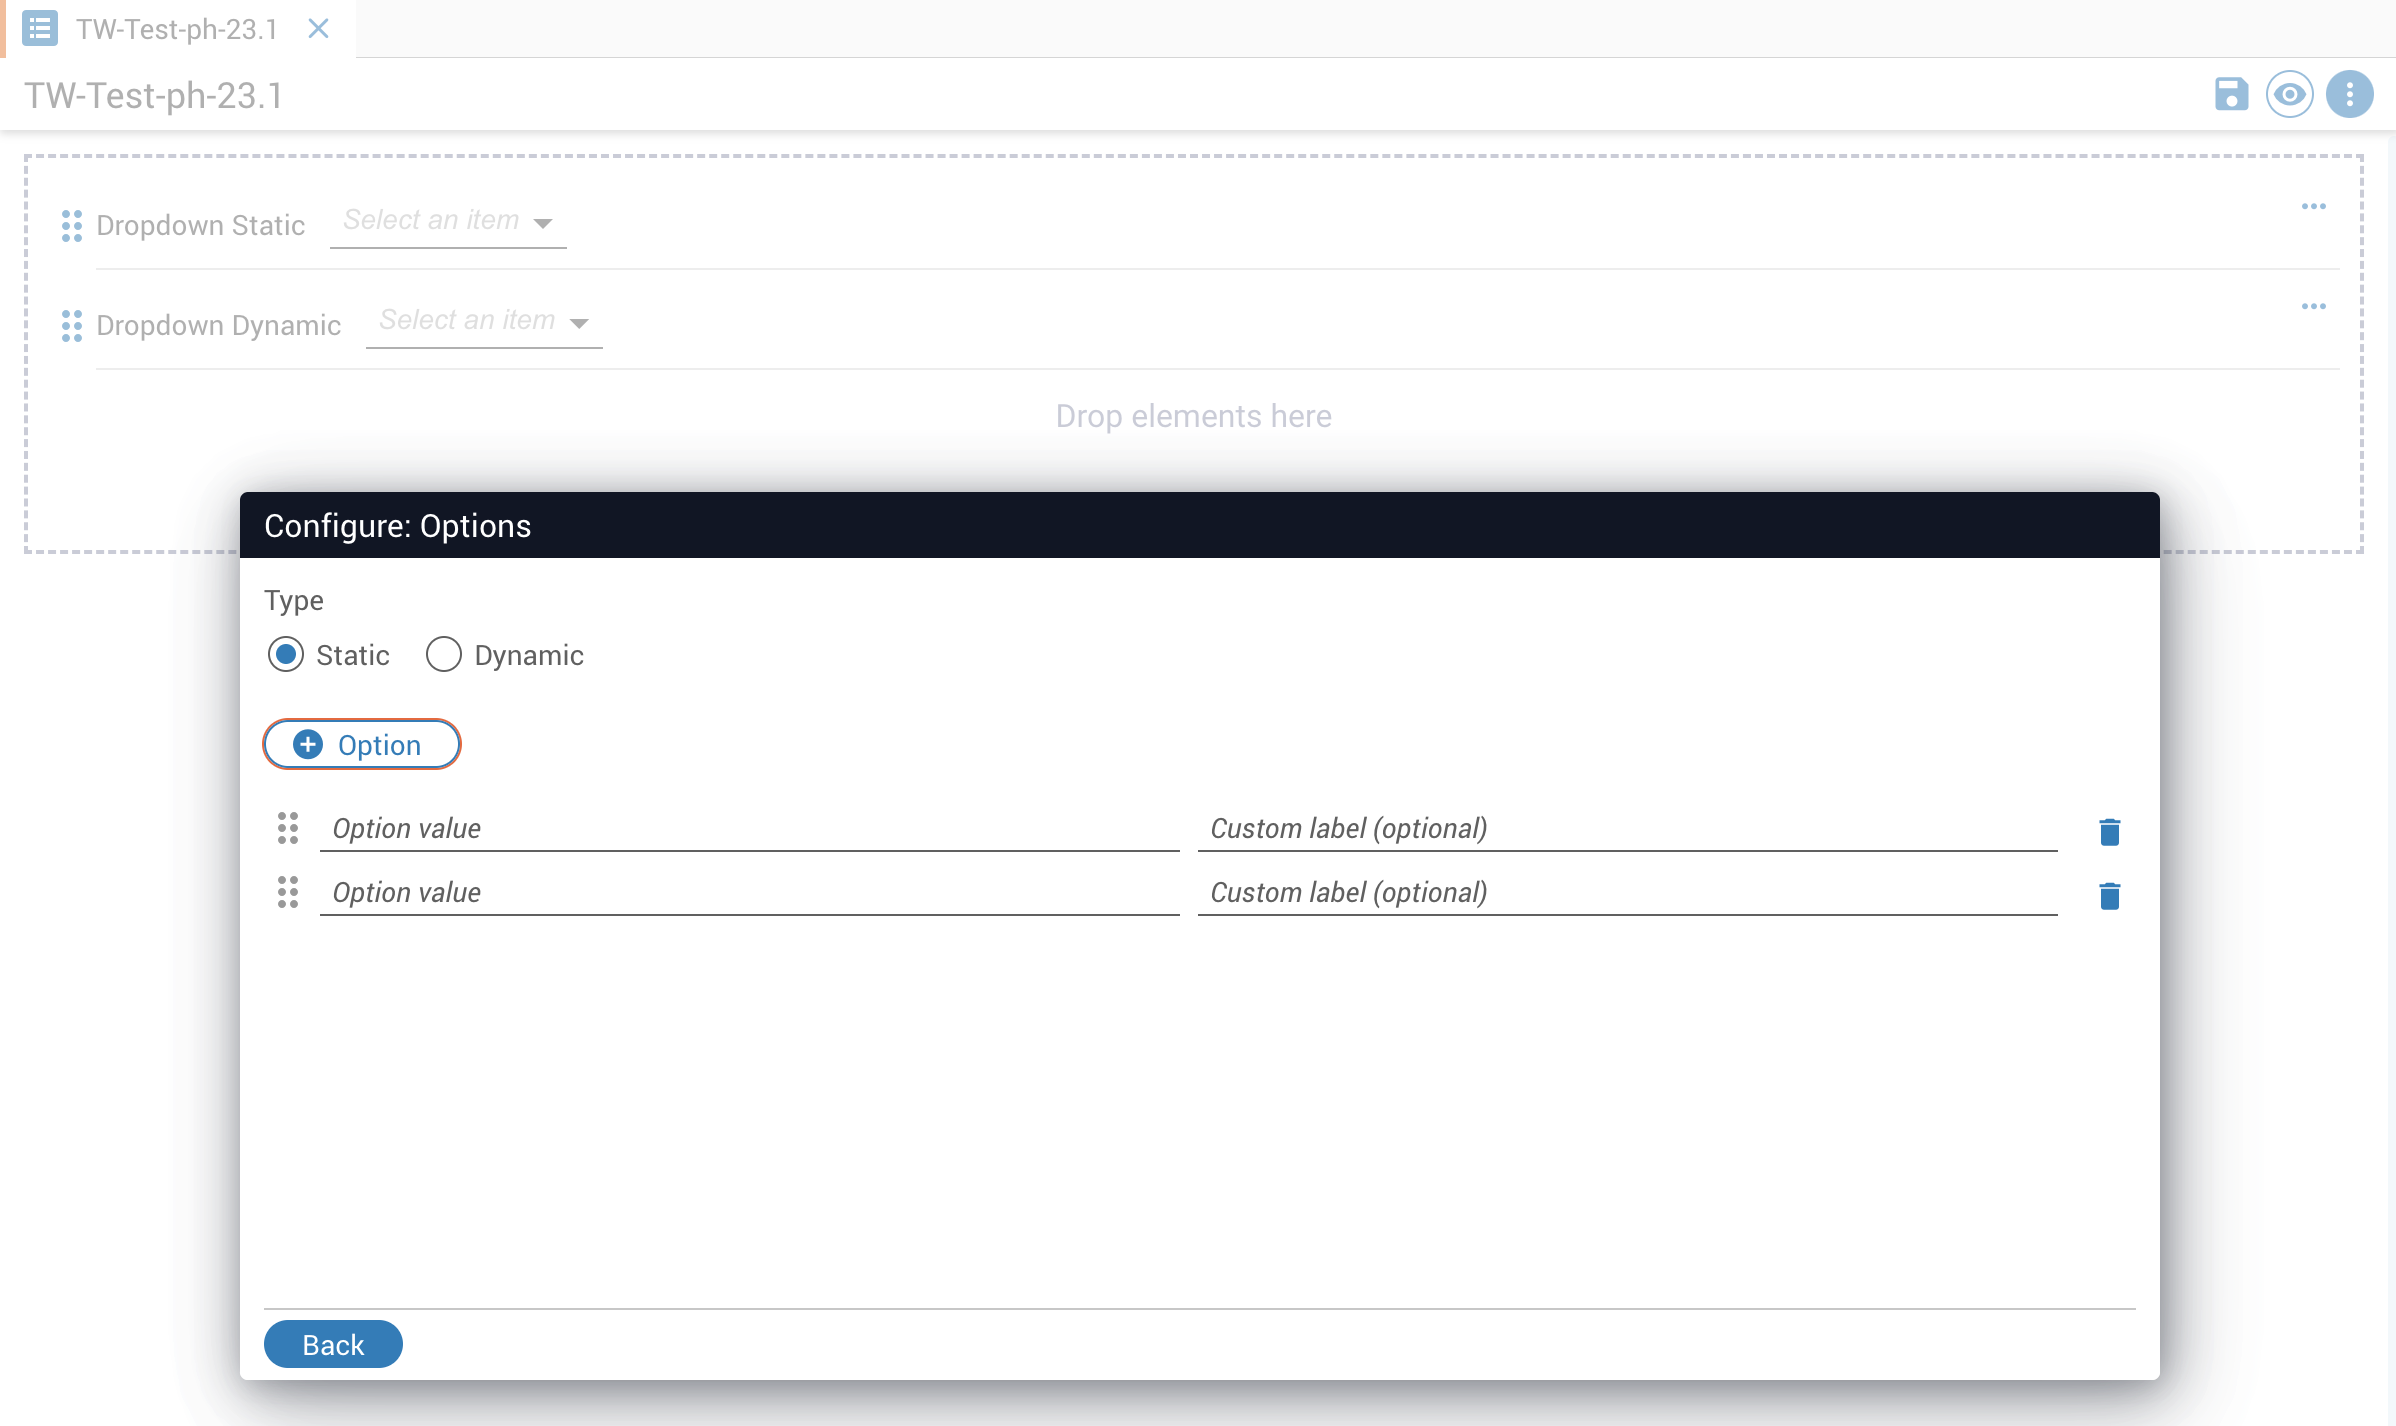The image size is (2396, 1426).
Task: Open ellipsis menu for Dropdown Static row
Action: 2313,207
